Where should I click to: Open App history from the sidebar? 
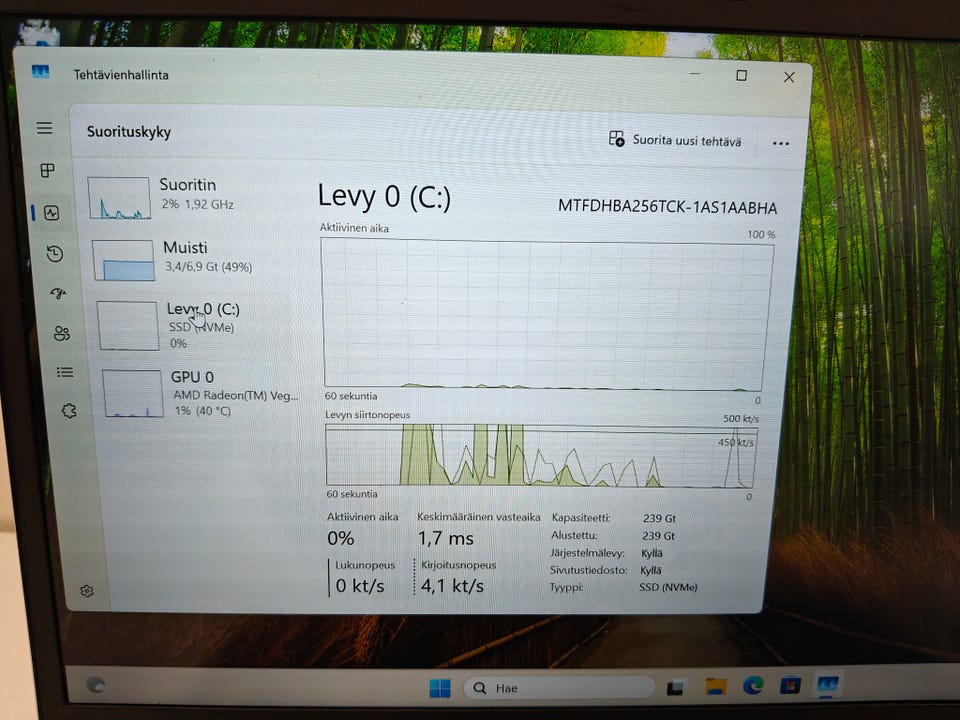pos(55,253)
